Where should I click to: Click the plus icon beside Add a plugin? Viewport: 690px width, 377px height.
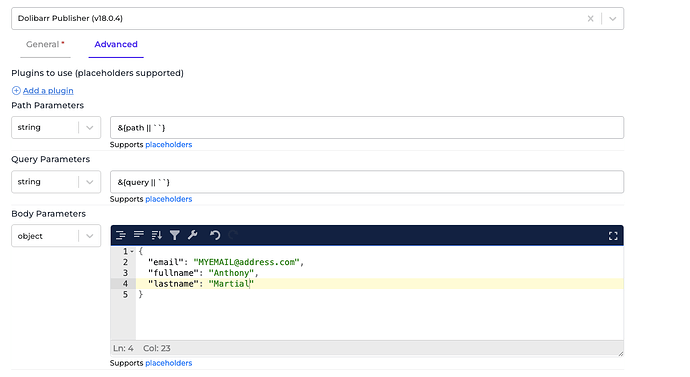click(x=16, y=91)
